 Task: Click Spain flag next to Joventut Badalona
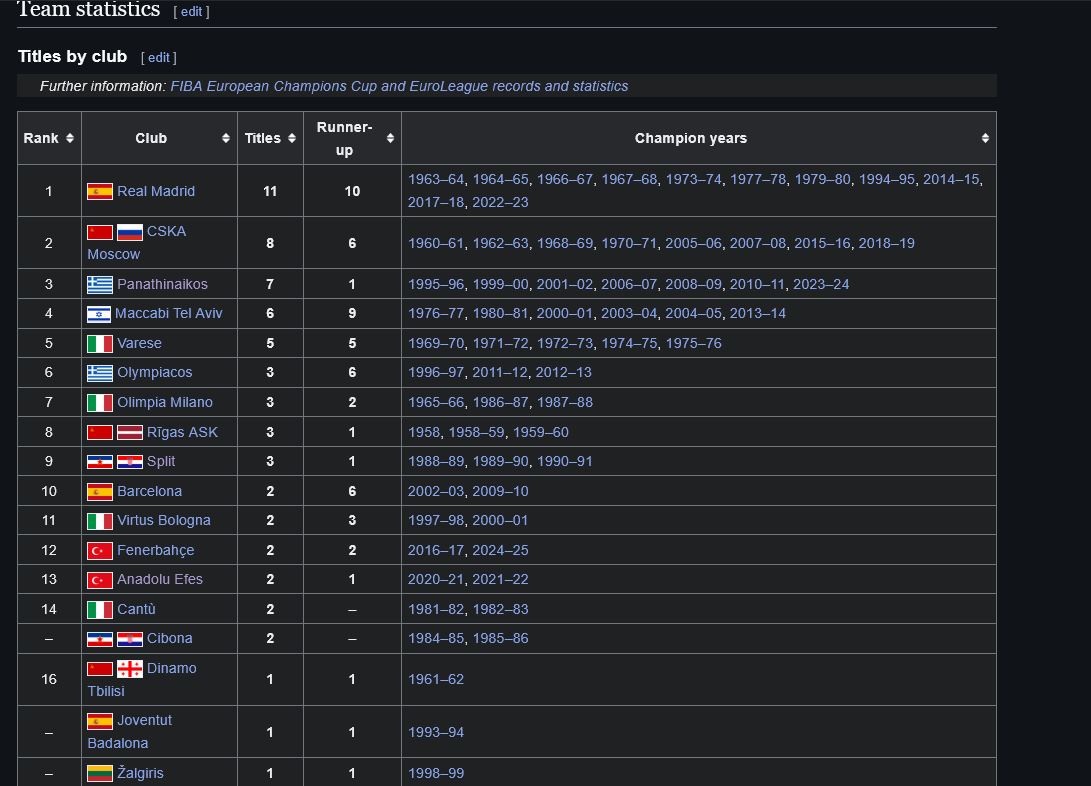pyautogui.click(x=99, y=721)
